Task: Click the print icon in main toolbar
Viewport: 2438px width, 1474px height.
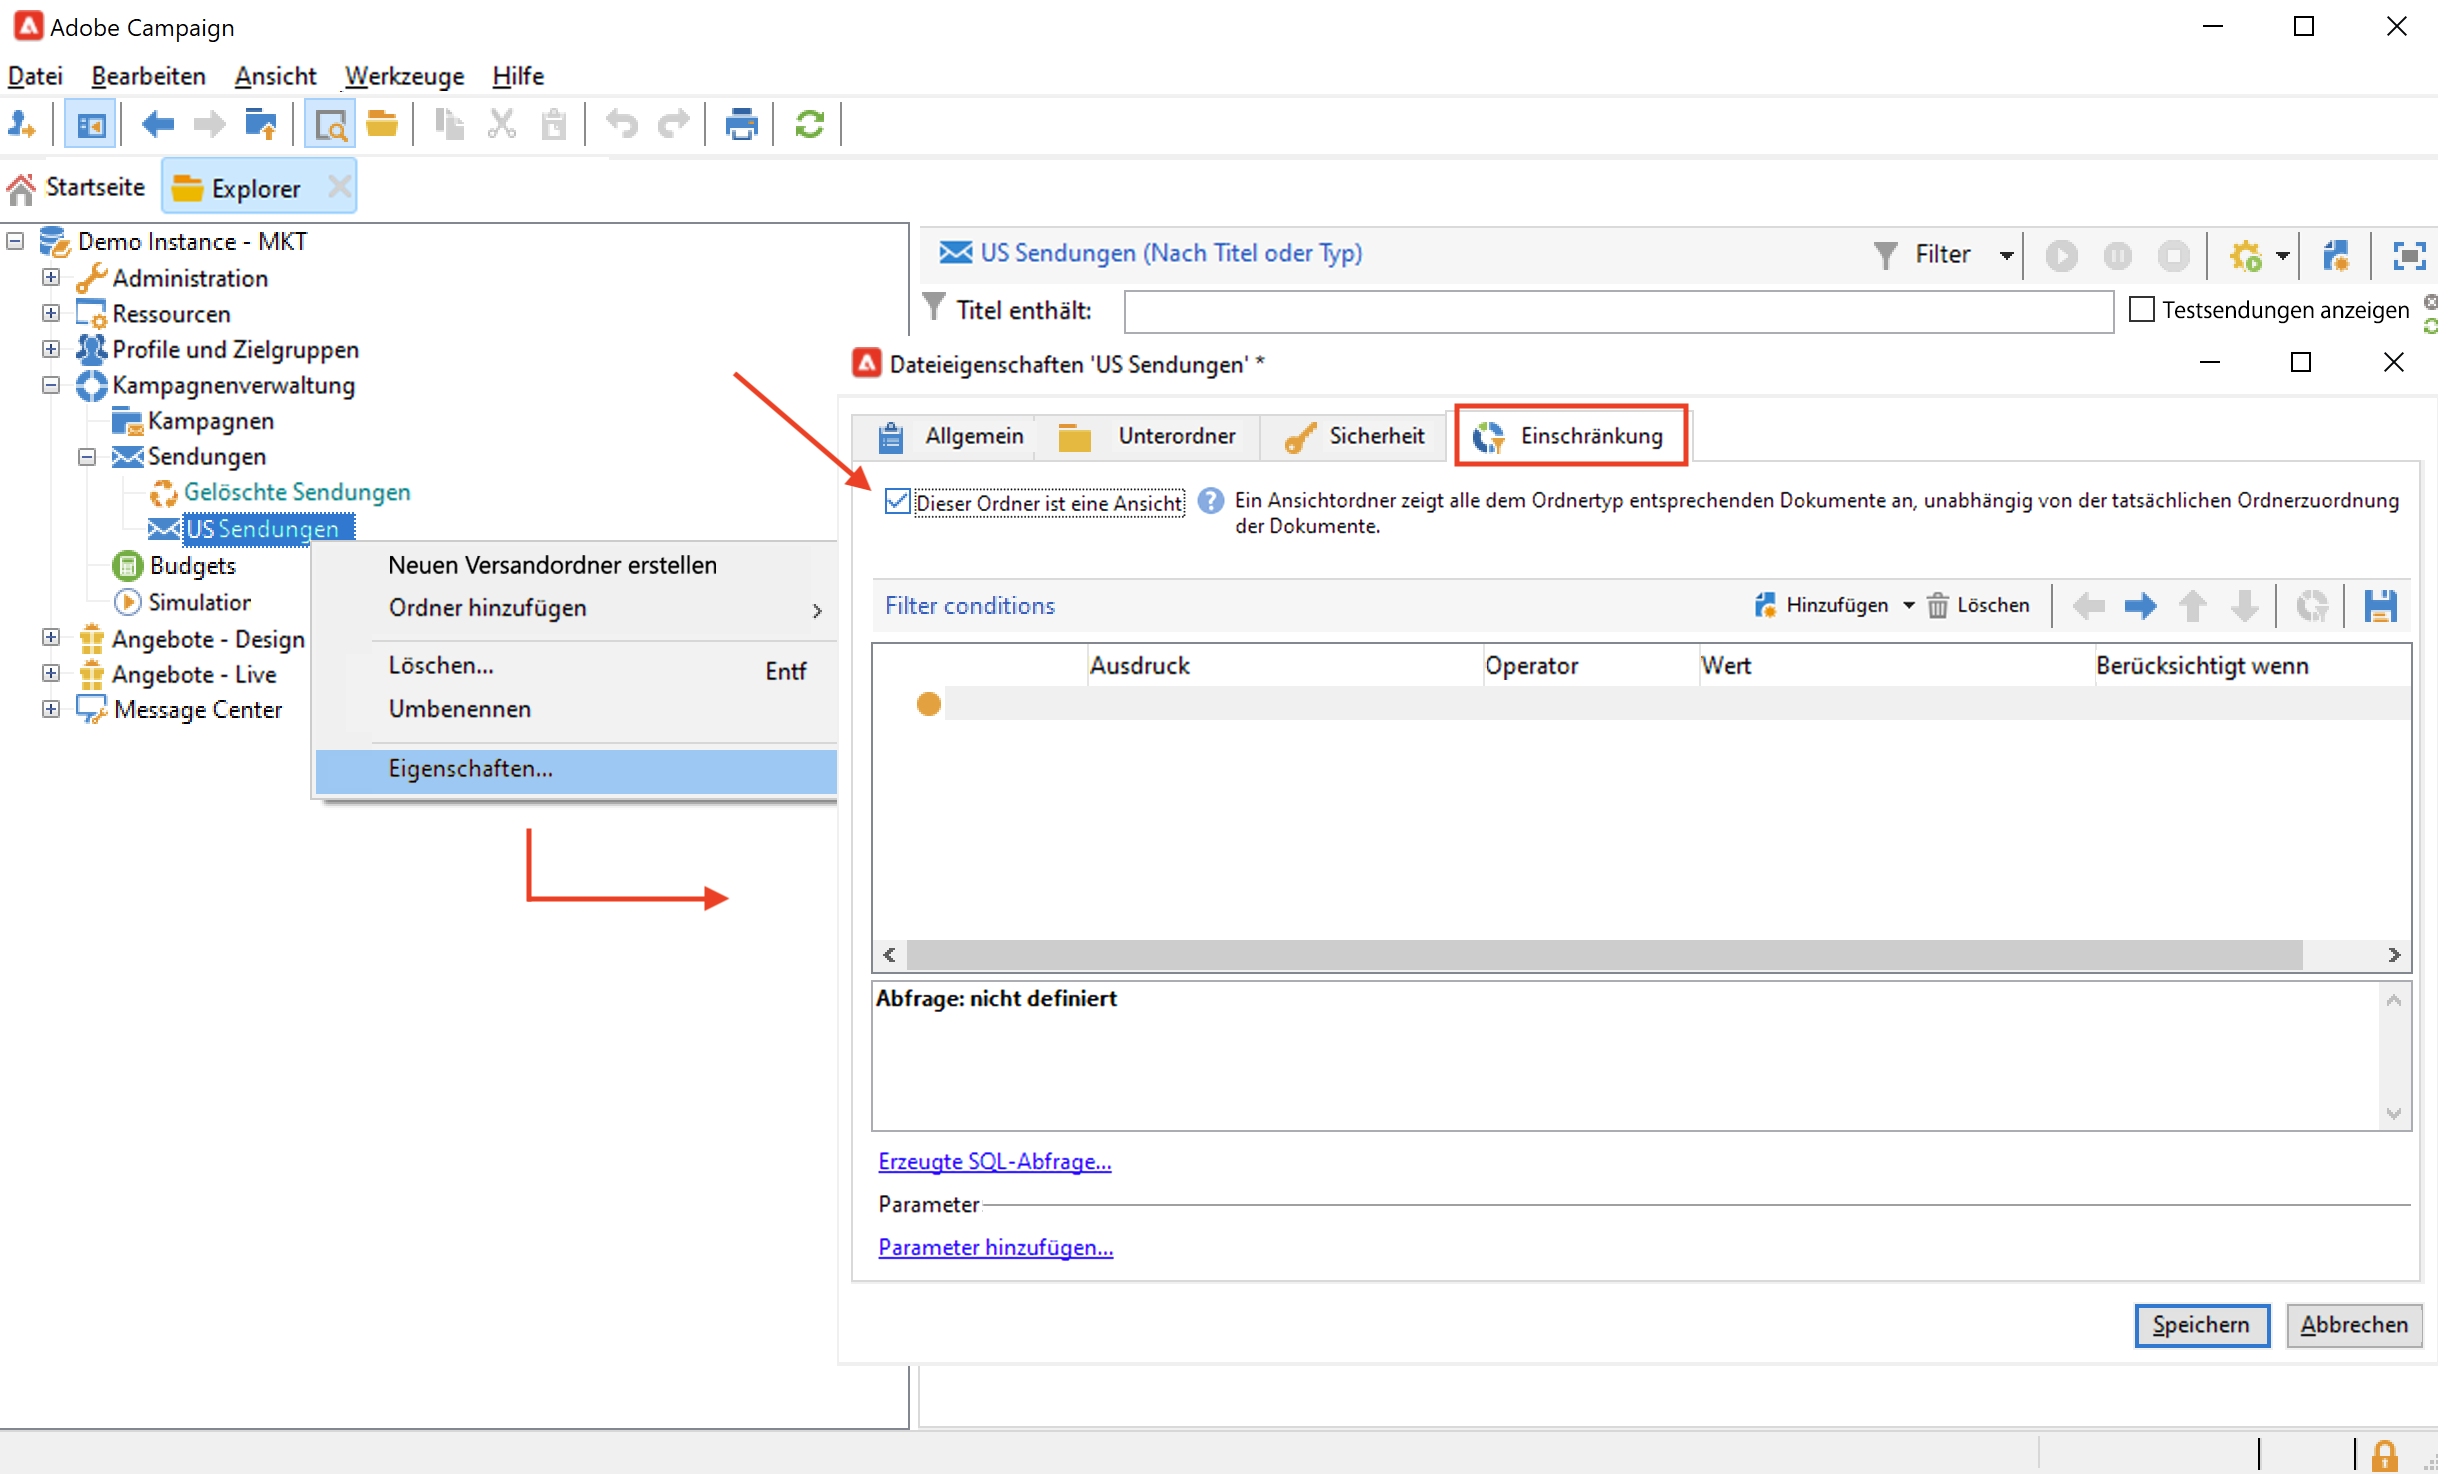Action: coord(741,125)
